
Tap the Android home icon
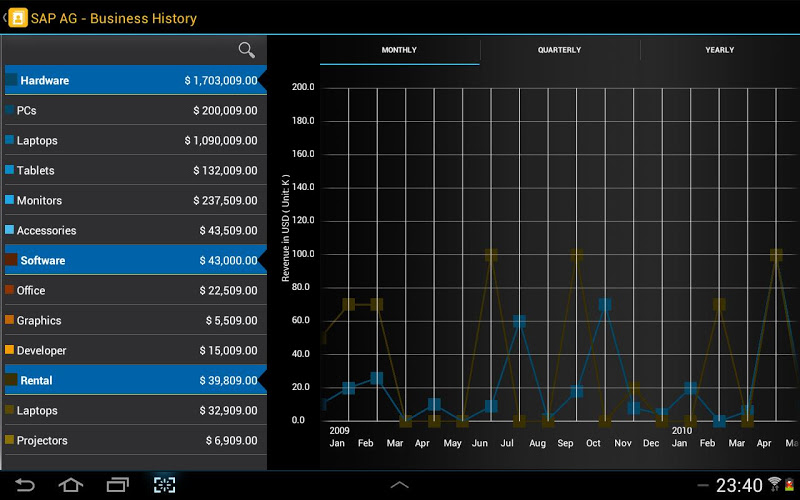[71, 485]
